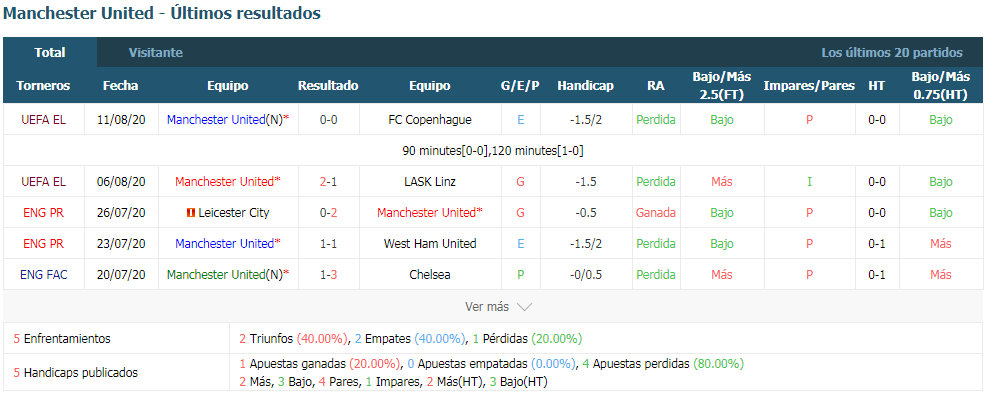Screen dimensions: 986x394
Task: Click Leicester City team name
Action: pyautogui.click(x=234, y=213)
